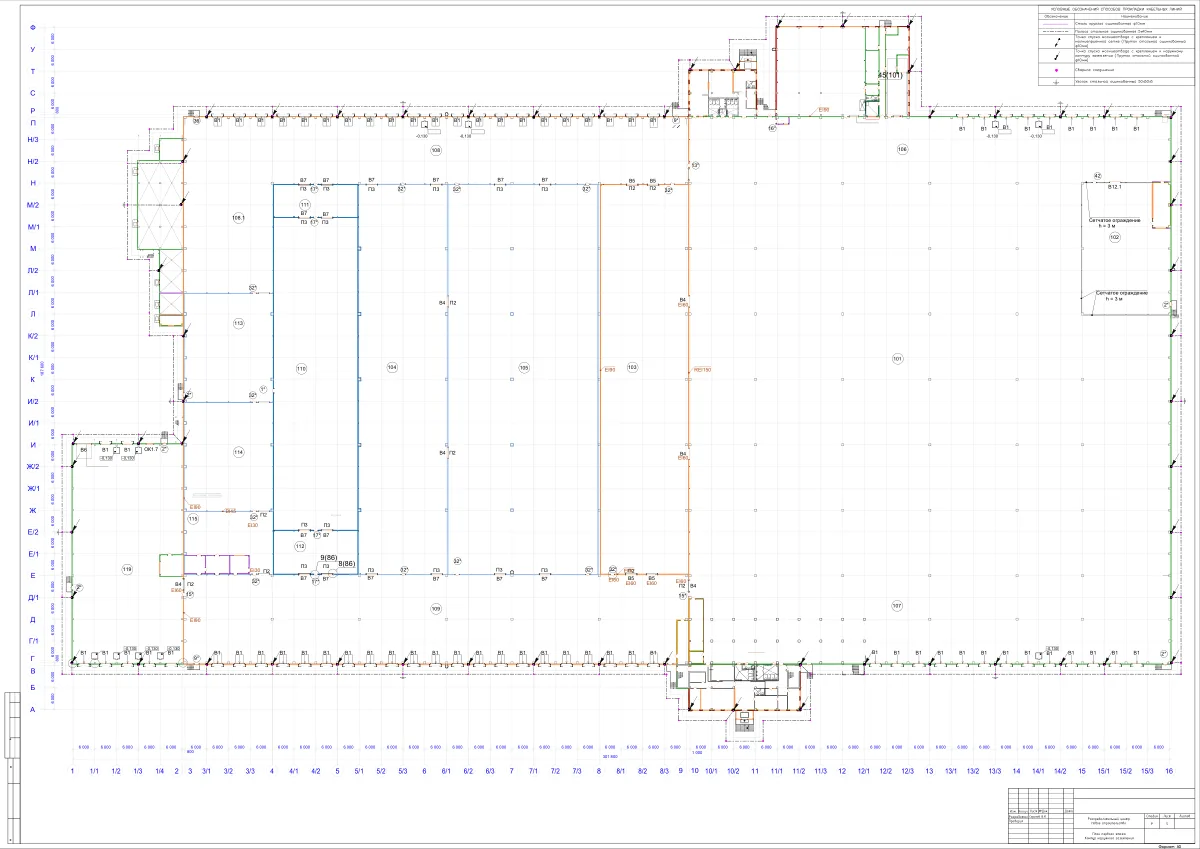
Task: Select room marker 102 inside the mesh fence
Action: (x=1114, y=237)
